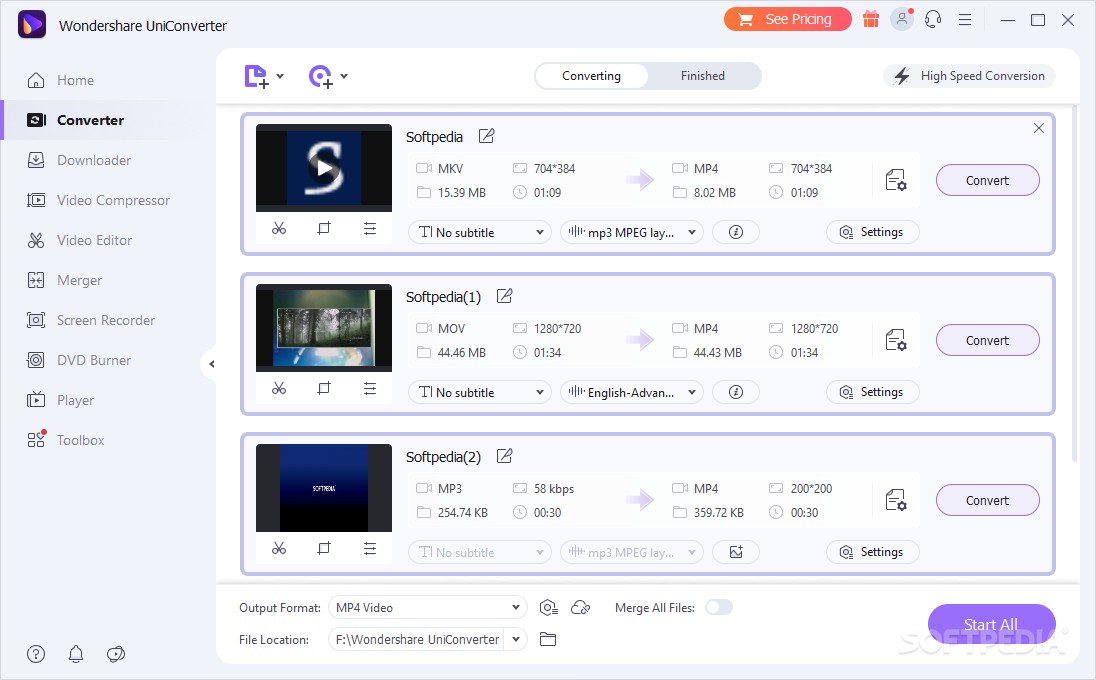
Task: Click the See Pricing button
Action: (788, 19)
